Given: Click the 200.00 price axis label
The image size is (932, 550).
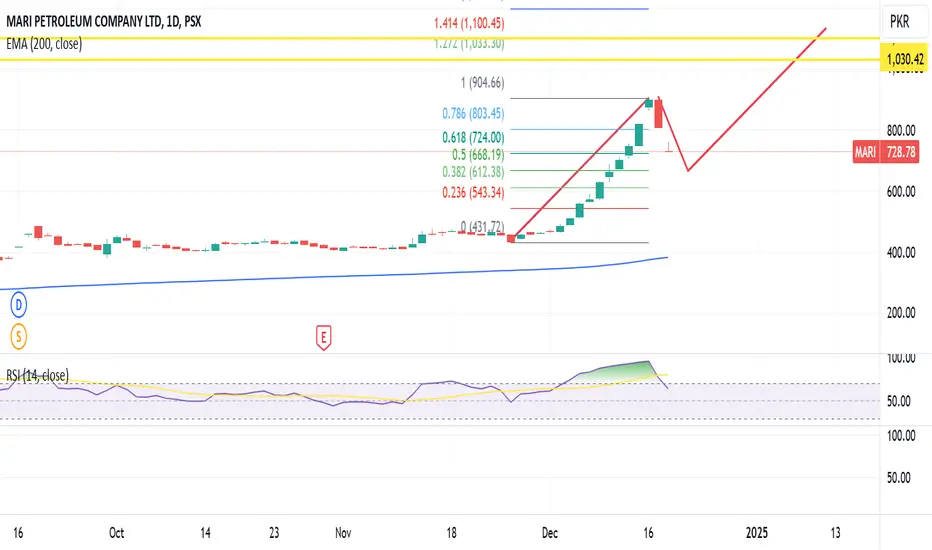Looking at the screenshot, I should [901, 313].
